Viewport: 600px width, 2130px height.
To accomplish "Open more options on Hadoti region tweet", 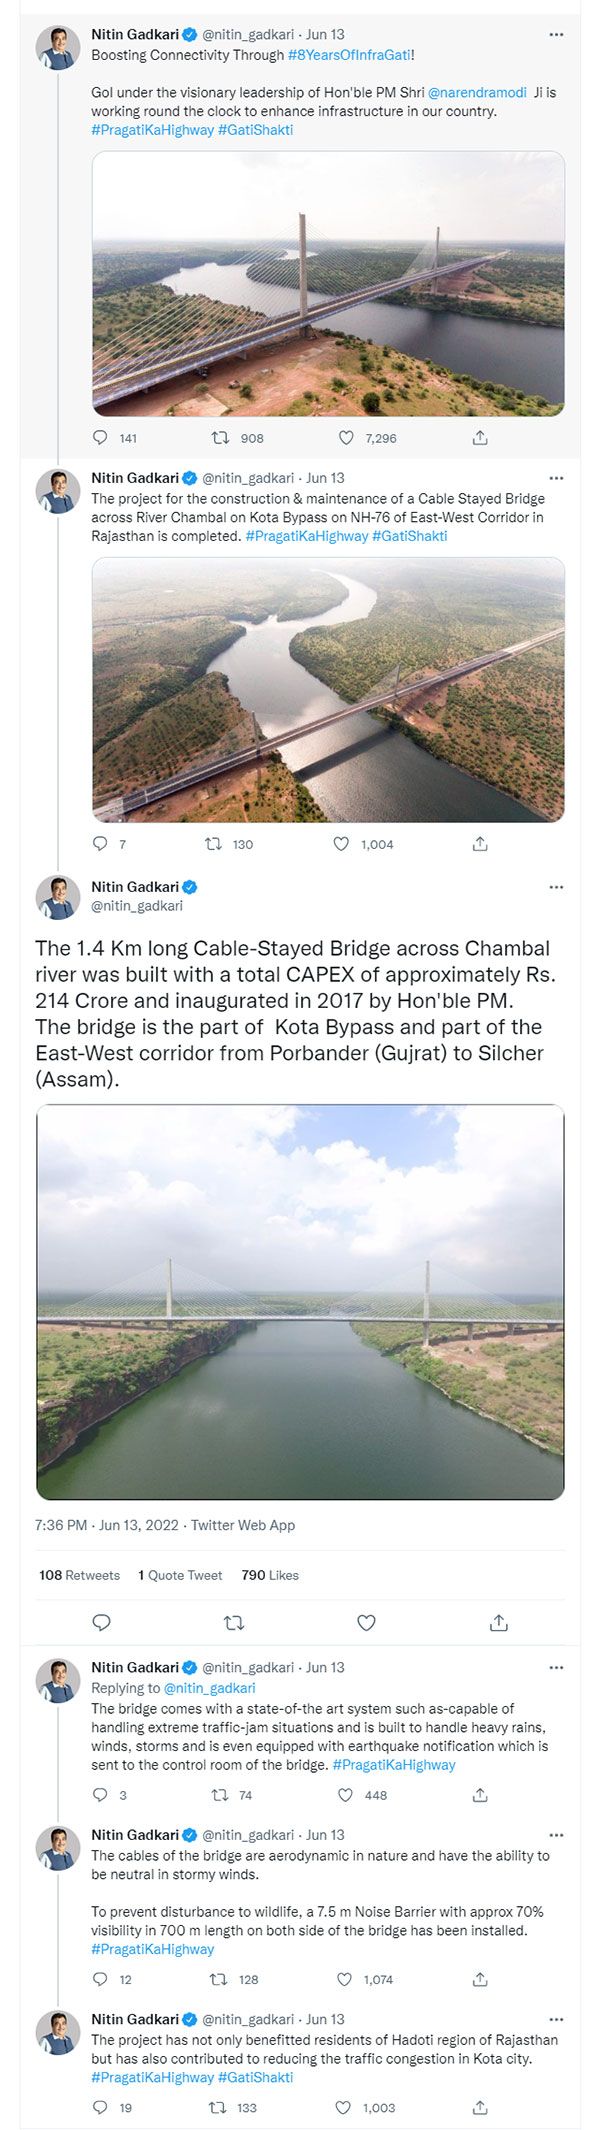I will coord(556,2018).
